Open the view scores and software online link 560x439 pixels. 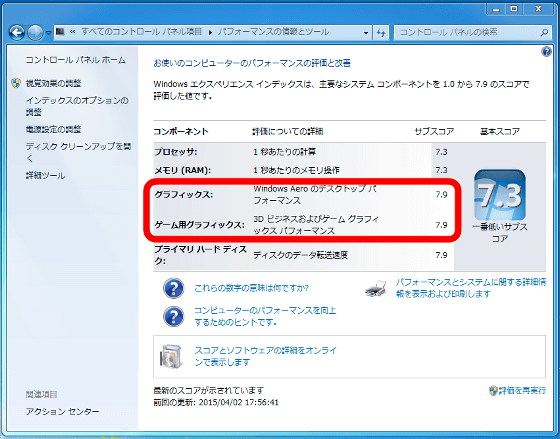pyautogui.click(x=265, y=356)
